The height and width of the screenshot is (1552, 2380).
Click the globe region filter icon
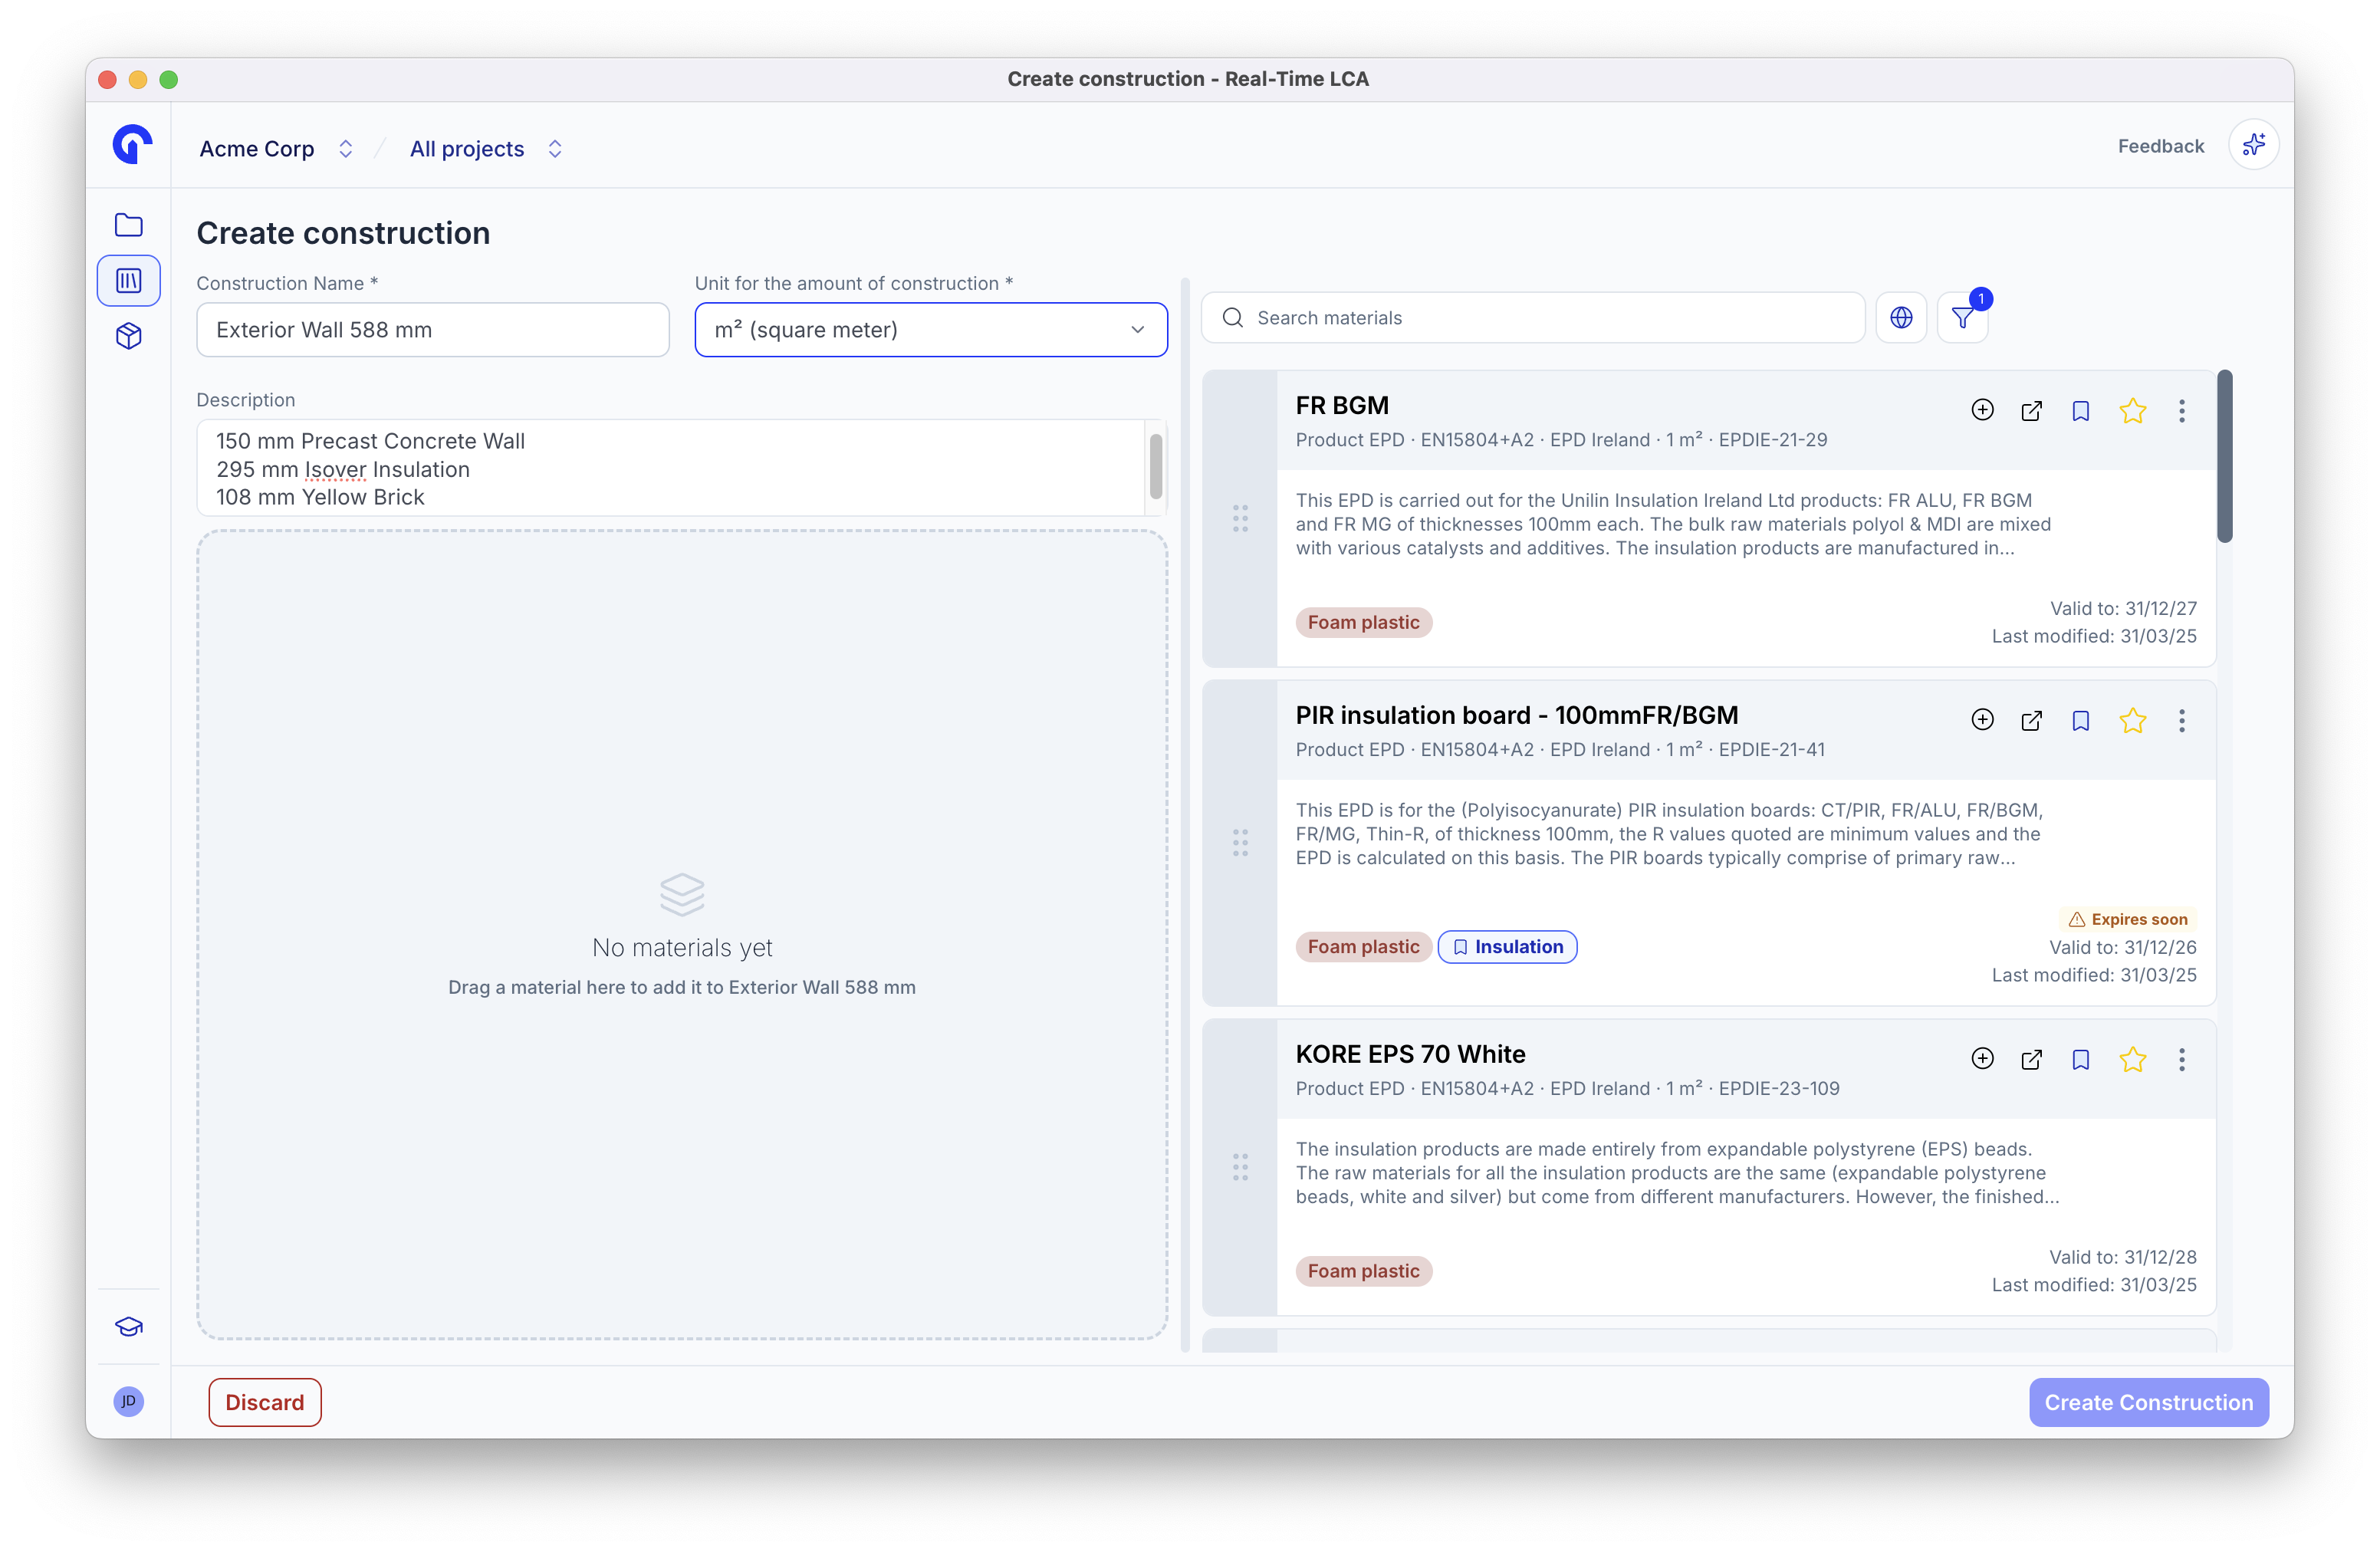pos(1901,317)
